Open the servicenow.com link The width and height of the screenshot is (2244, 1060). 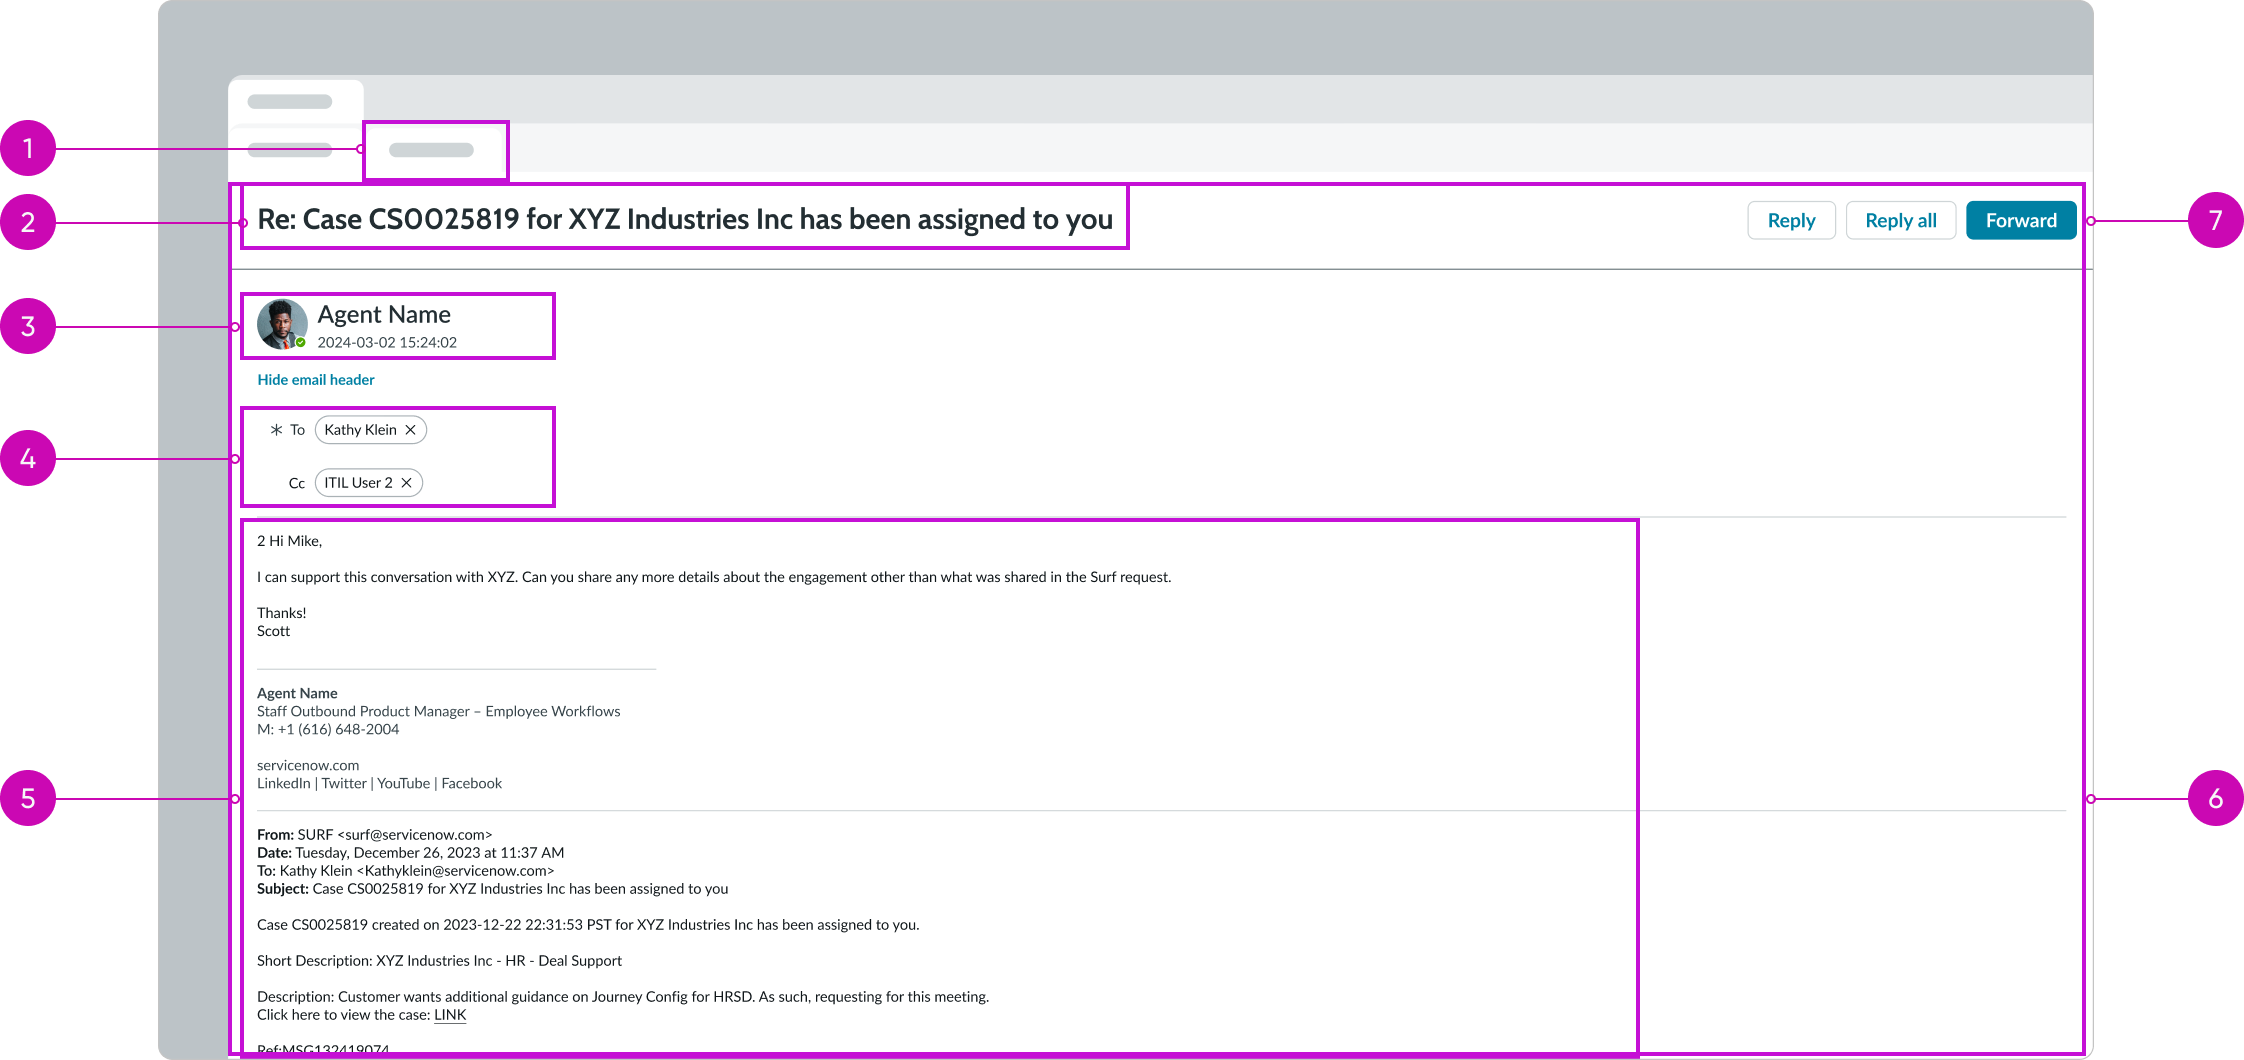[x=307, y=765]
